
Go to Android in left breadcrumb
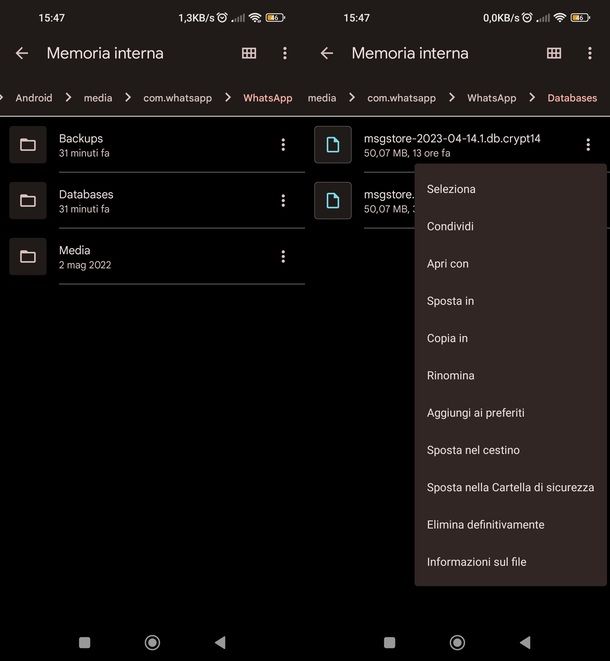(x=34, y=98)
